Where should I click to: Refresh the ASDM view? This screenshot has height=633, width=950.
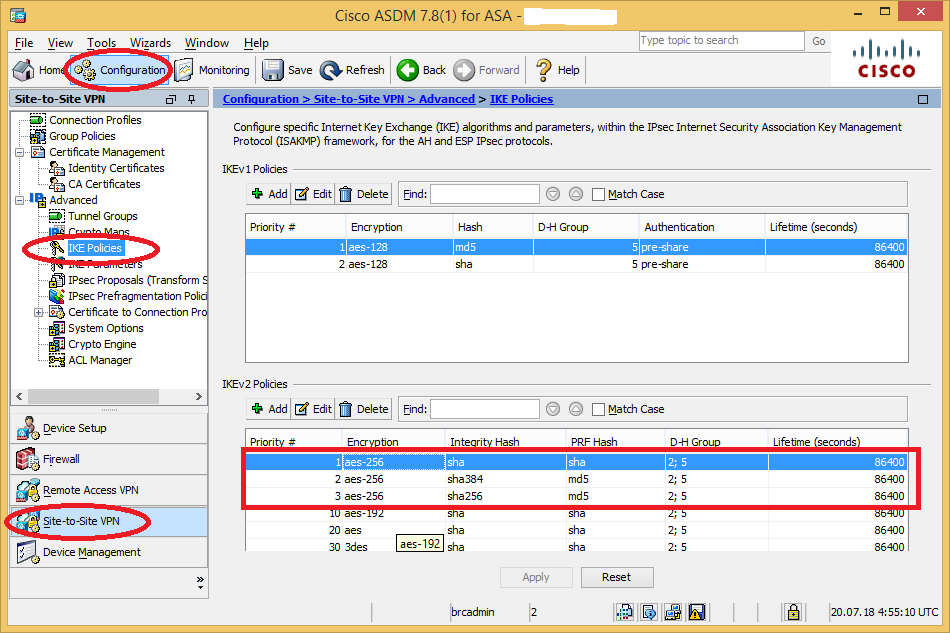point(352,70)
